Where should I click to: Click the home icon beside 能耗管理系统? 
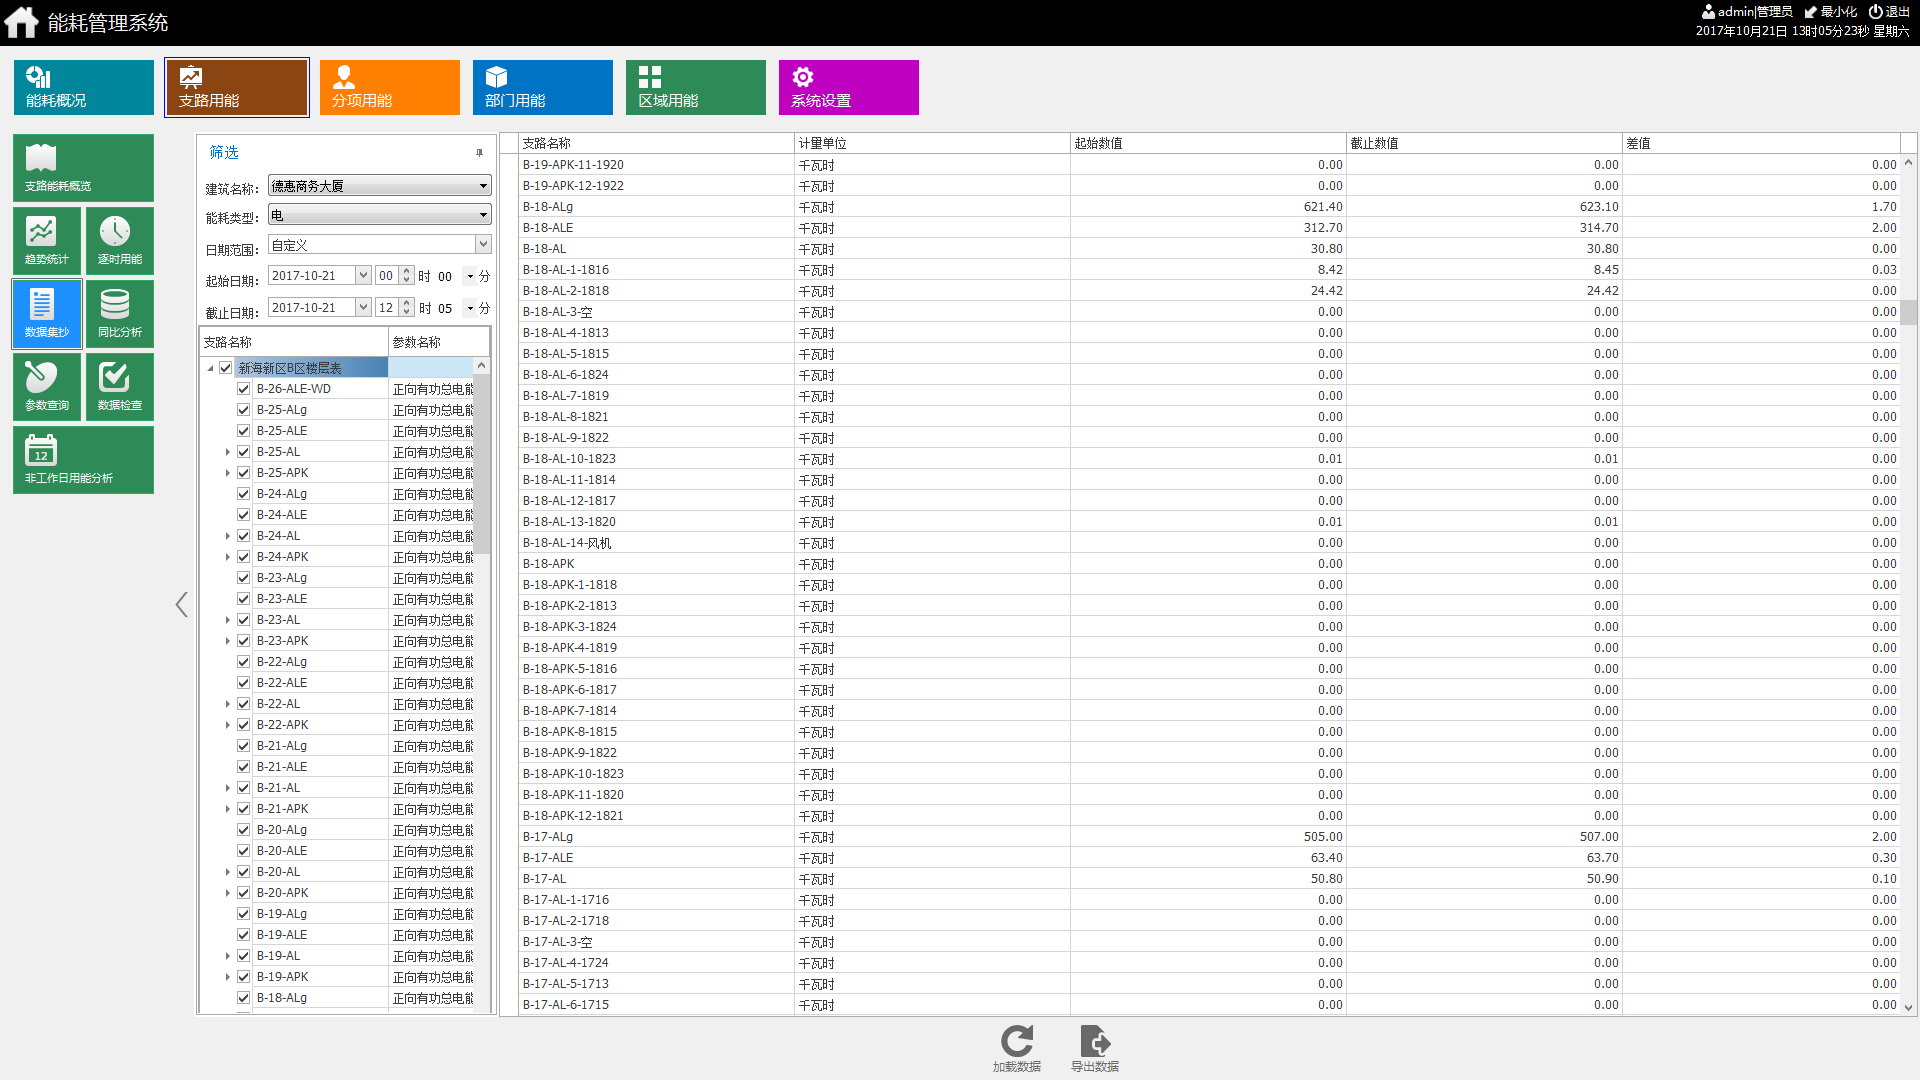tap(21, 22)
